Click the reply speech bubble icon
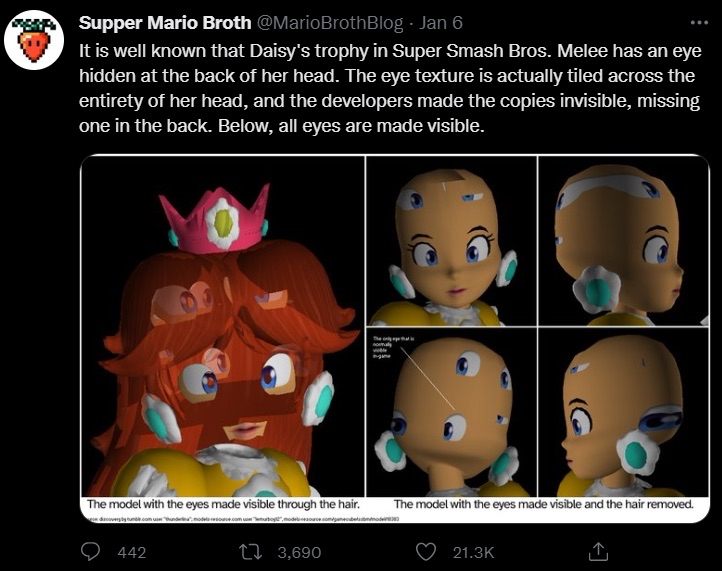This screenshot has height=571, width=722. (90, 551)
